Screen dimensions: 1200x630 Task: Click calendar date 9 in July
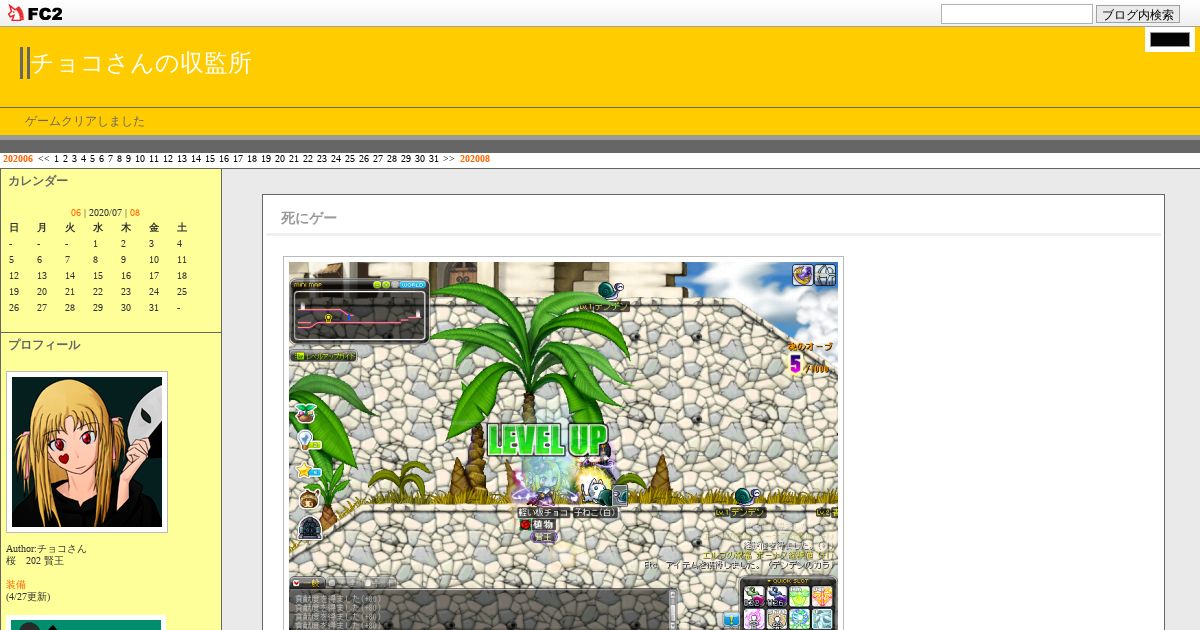pos(123,259)
